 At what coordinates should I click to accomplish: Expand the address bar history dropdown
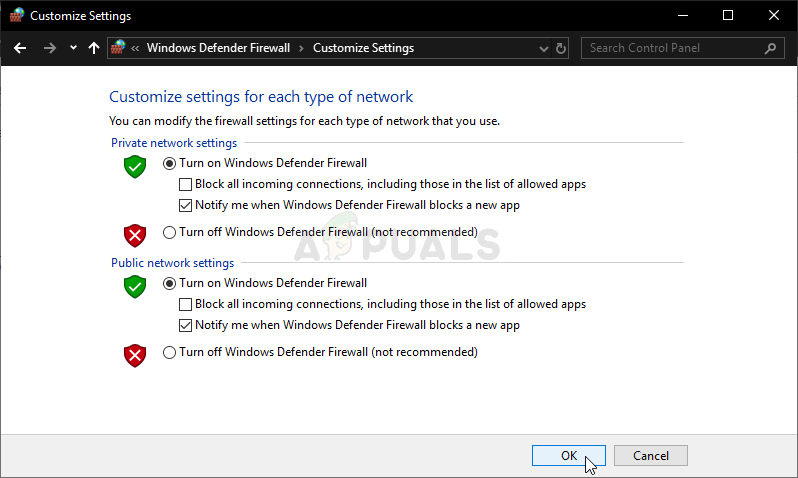pos(542,48)
